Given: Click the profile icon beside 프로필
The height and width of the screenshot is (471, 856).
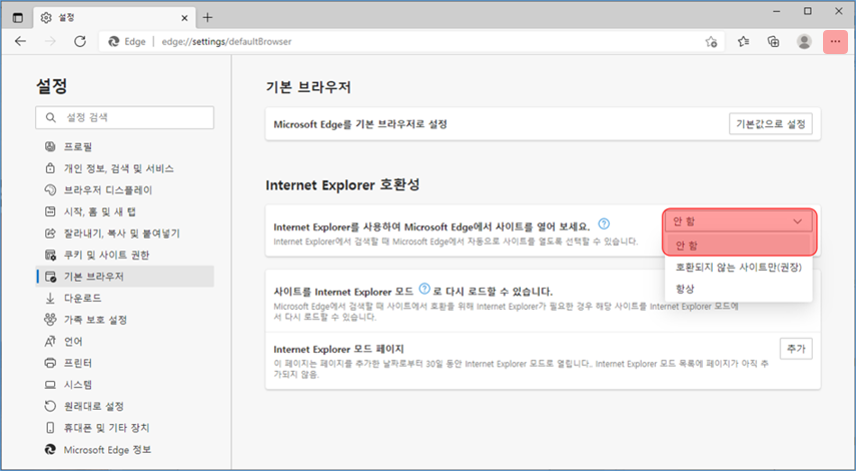Looking at the screenshot, I should (x=50, y=147).
